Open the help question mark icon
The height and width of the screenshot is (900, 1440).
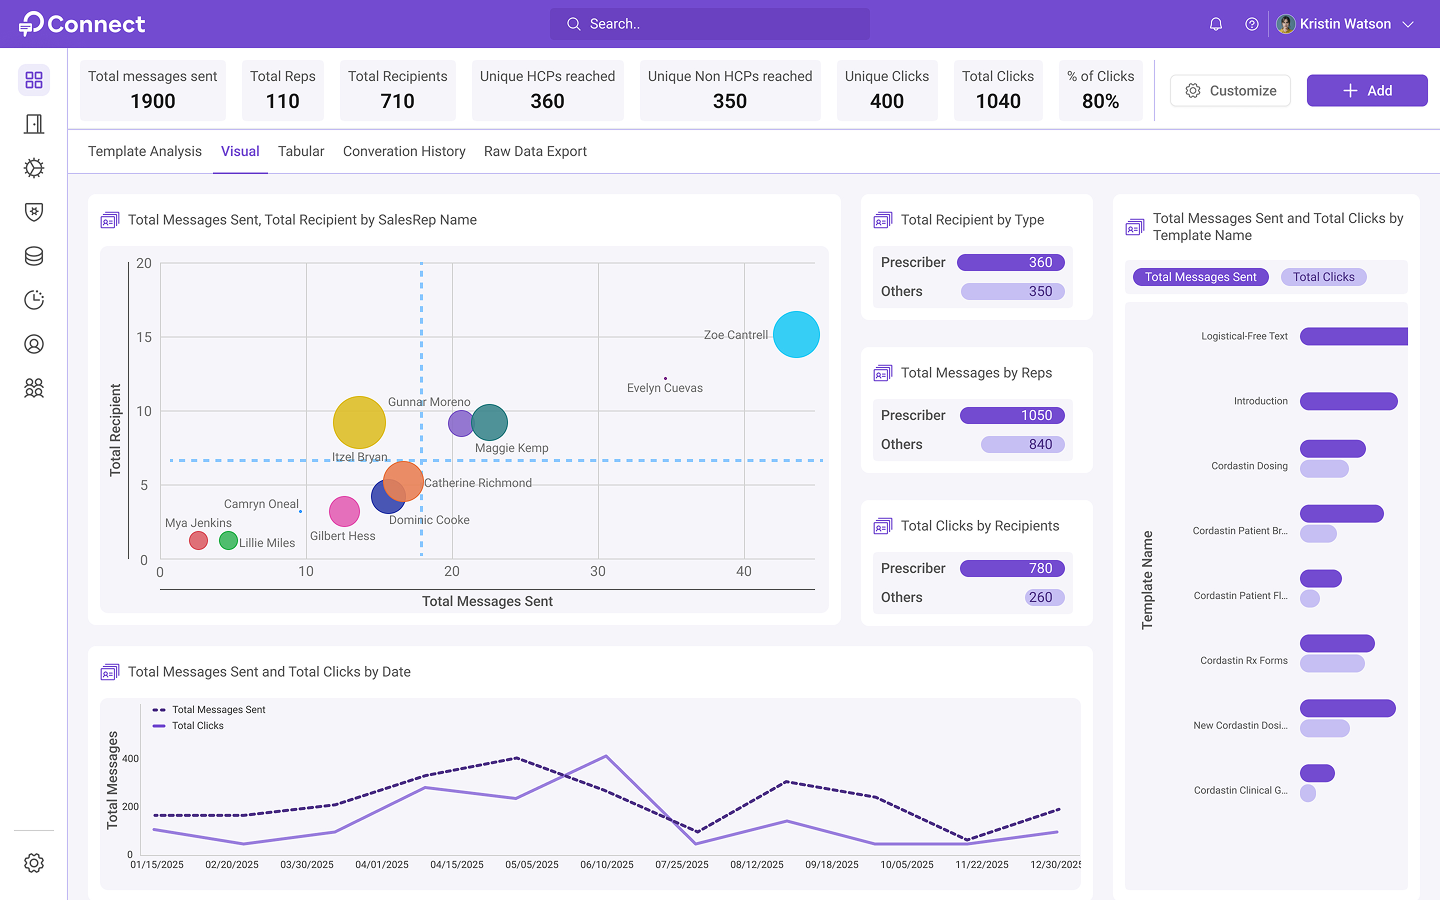click(x=1252, y=24)
